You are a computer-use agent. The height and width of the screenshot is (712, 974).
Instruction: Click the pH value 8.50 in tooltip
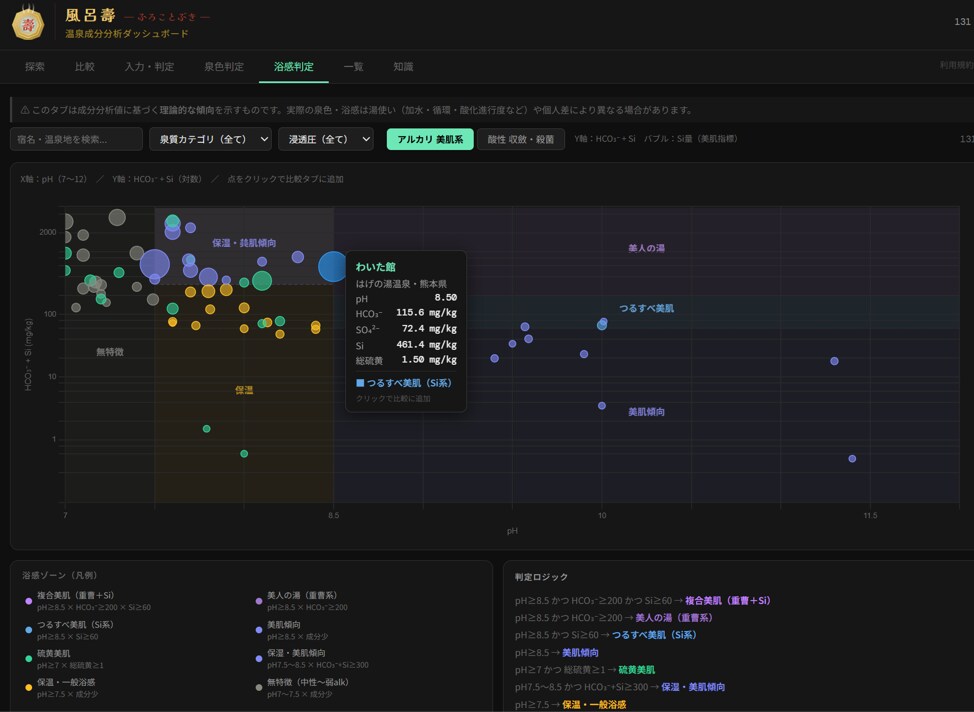pyautogui.click(x=445, y=298)
